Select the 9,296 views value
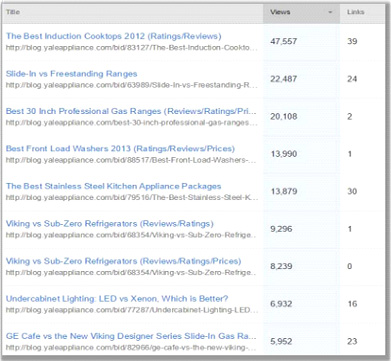This screenshot has height=361, width=391. [x=281, y=229]
